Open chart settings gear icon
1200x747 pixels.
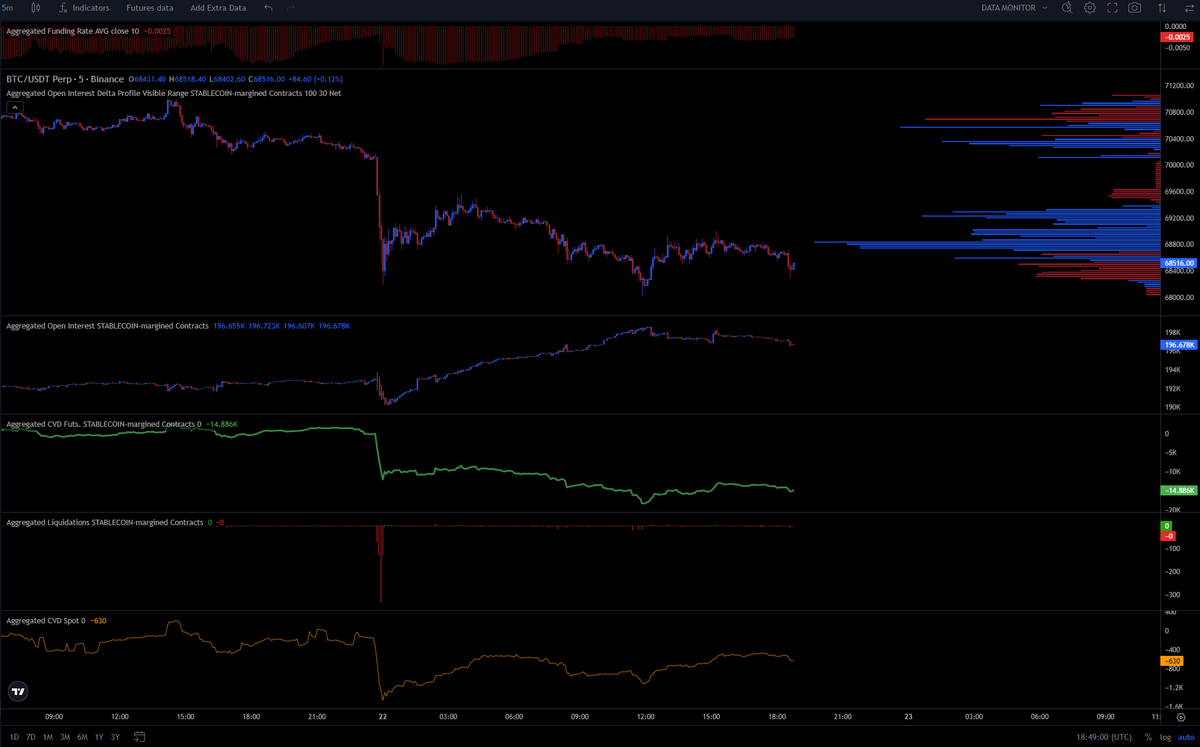(1090, 8)
